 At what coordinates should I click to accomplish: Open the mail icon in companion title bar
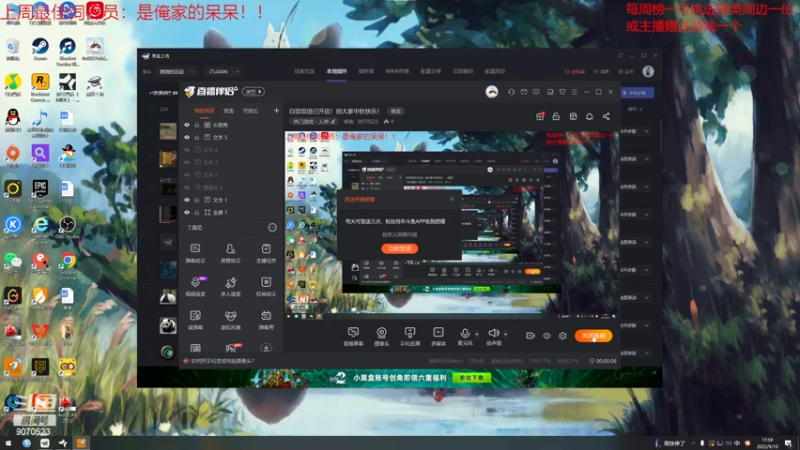coord(524,92)
